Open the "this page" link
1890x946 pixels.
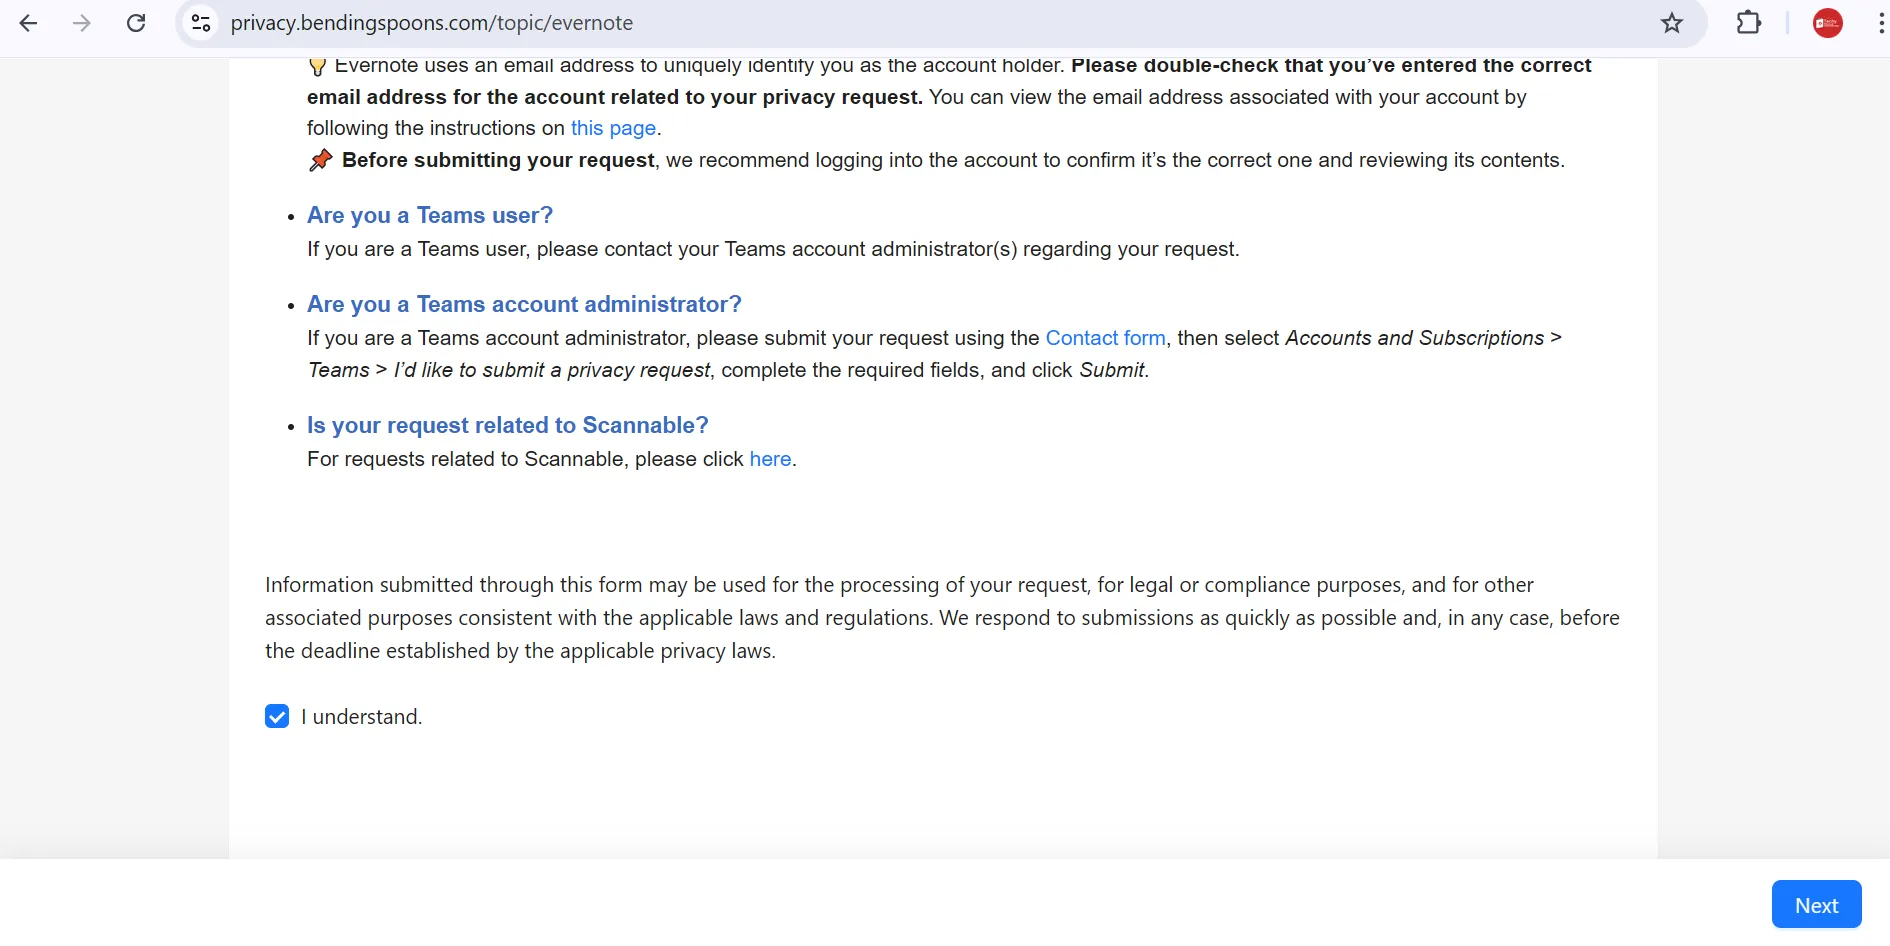613,128
